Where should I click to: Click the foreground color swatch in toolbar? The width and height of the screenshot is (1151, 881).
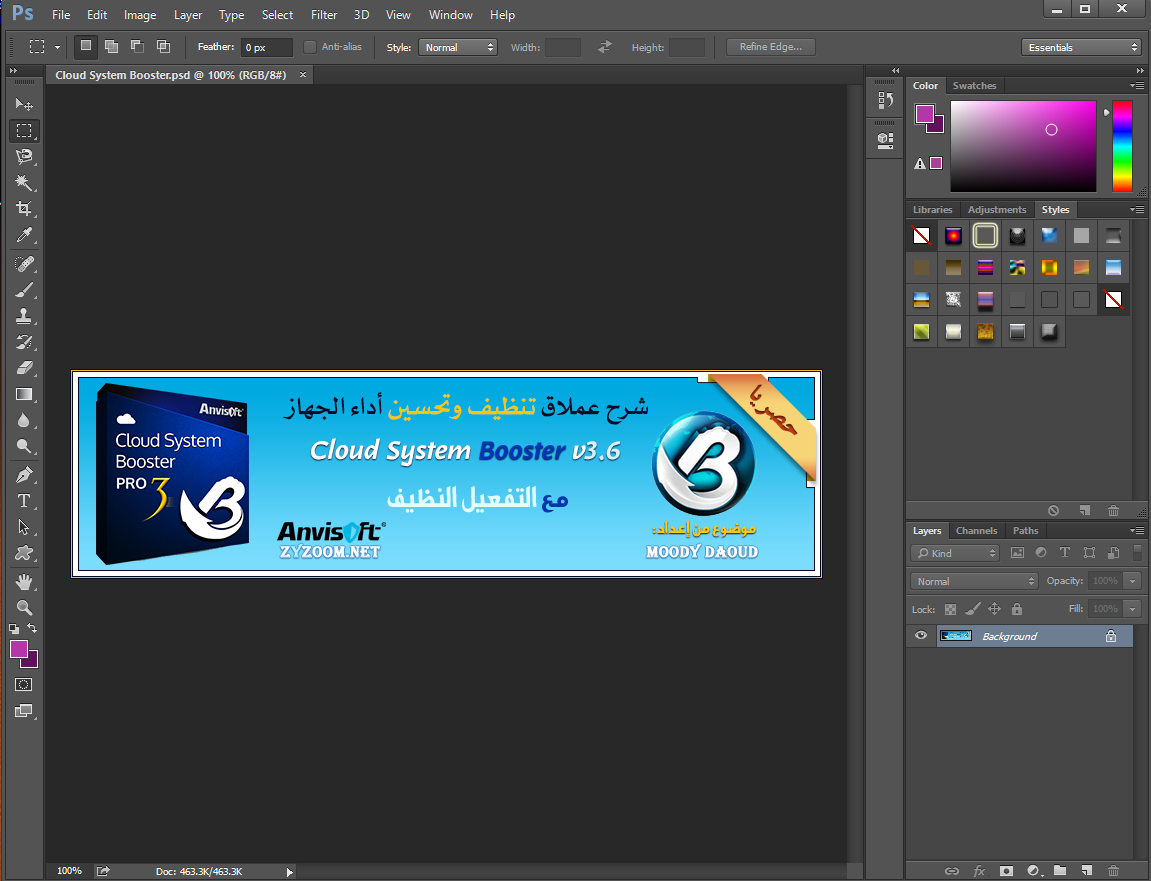19,650
